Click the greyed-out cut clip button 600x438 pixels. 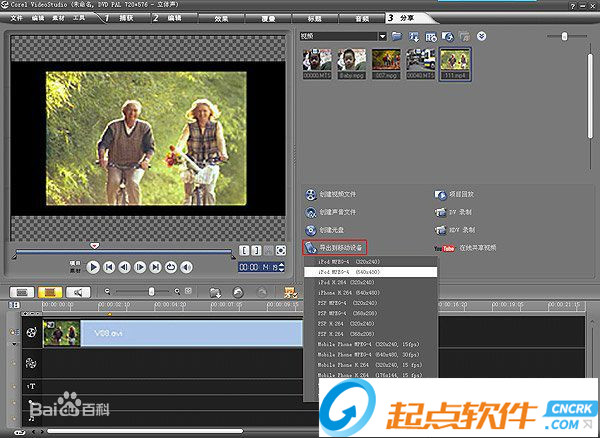pyautogui.click(x=269, y=251)
